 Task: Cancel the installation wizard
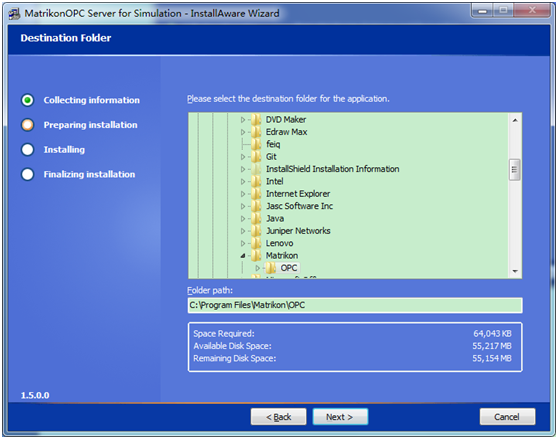click(x=507, y=417)
